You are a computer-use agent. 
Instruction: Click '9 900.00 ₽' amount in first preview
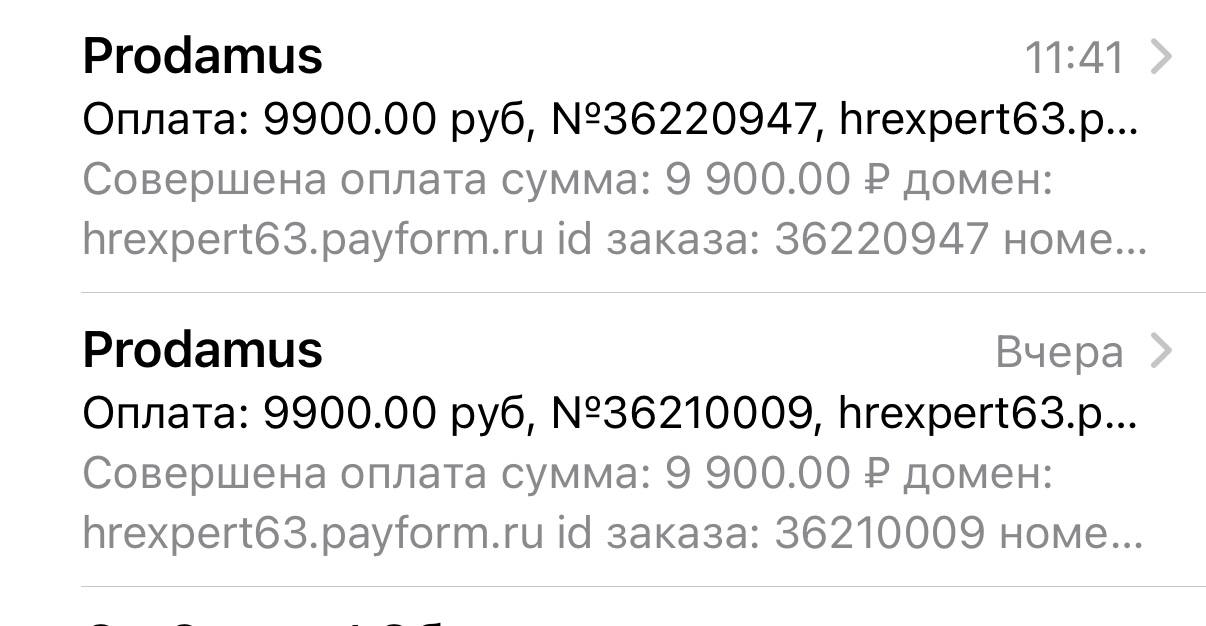point(773,181)
